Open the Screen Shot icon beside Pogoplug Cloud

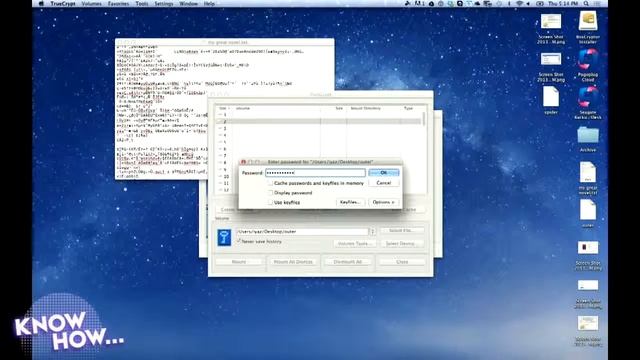[551, 60]
